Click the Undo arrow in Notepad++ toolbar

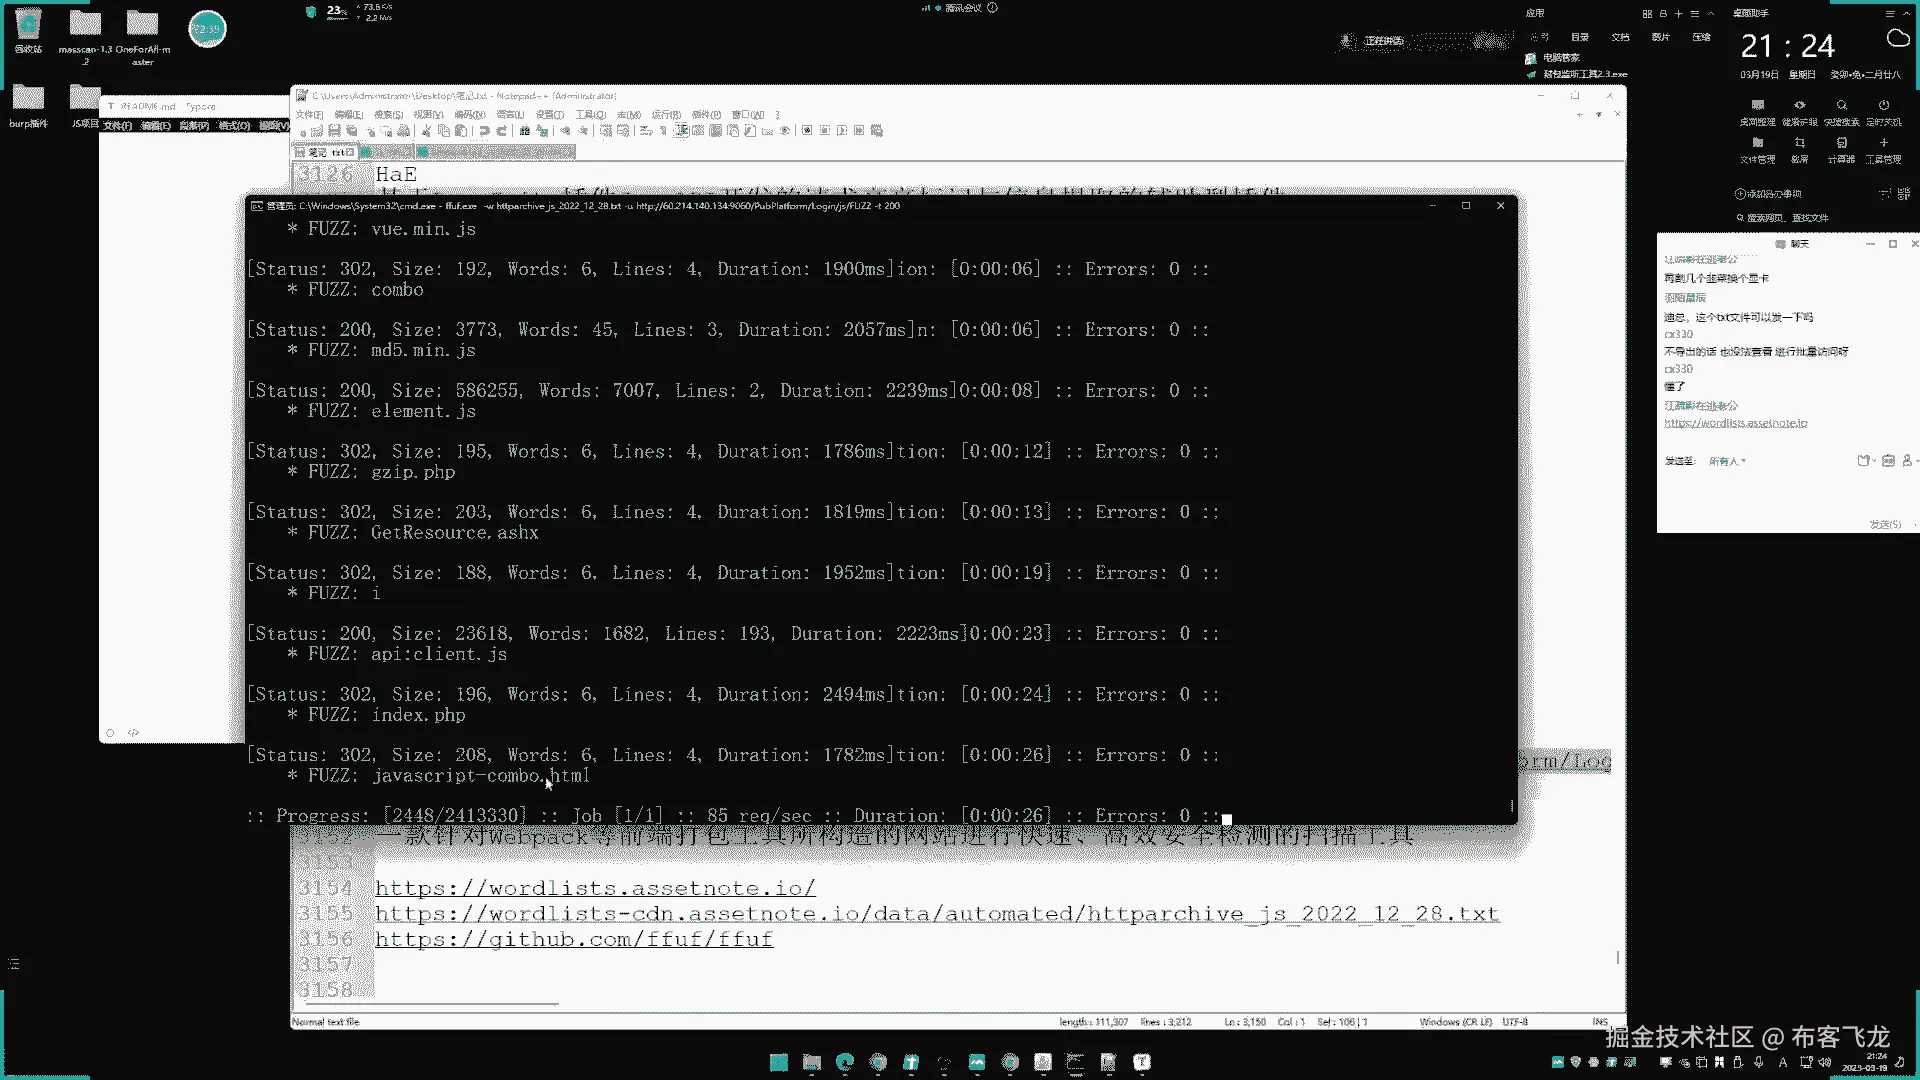[484, 131]
